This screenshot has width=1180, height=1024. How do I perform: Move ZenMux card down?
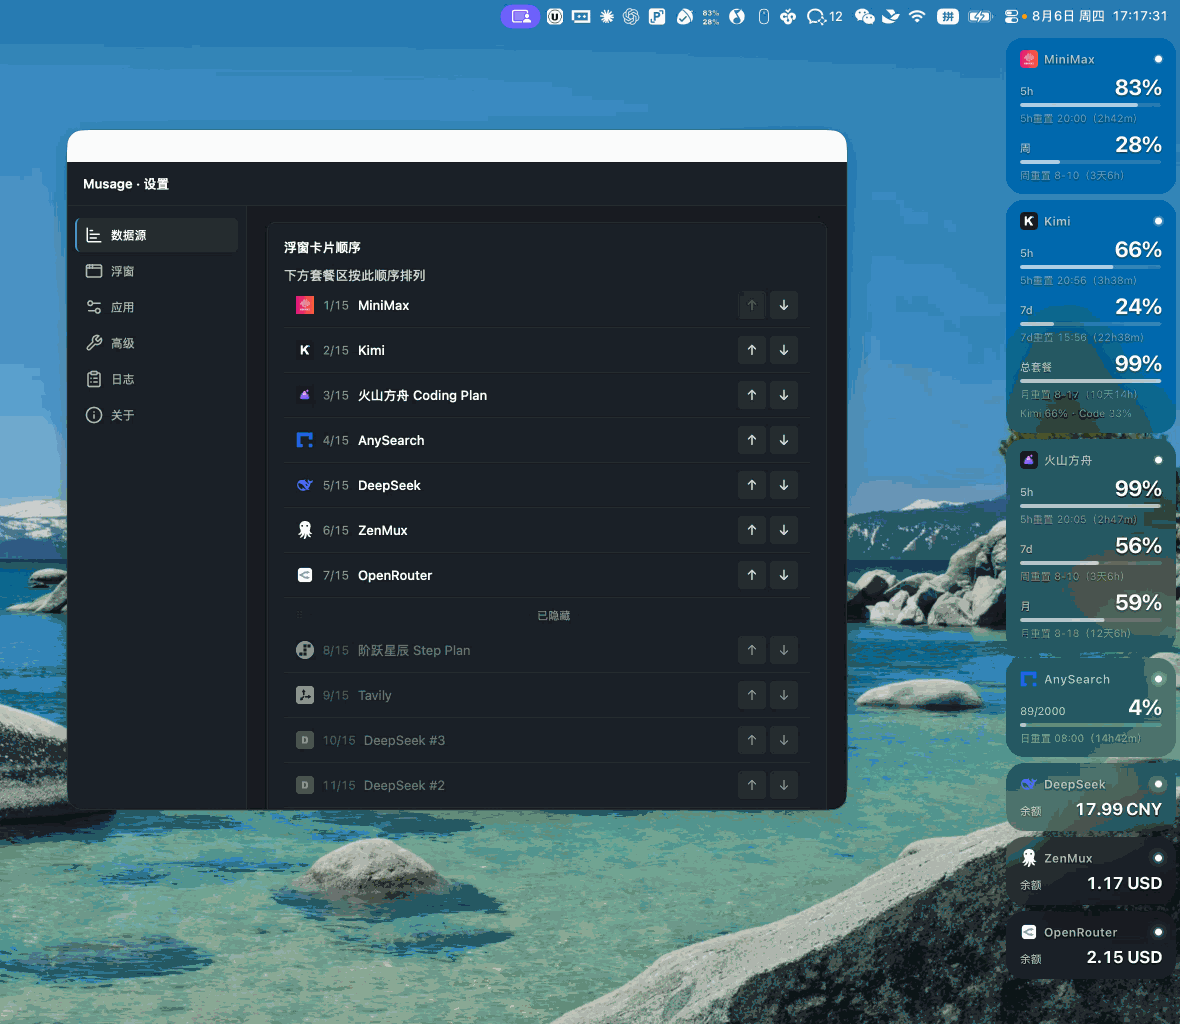pos(783,530)
